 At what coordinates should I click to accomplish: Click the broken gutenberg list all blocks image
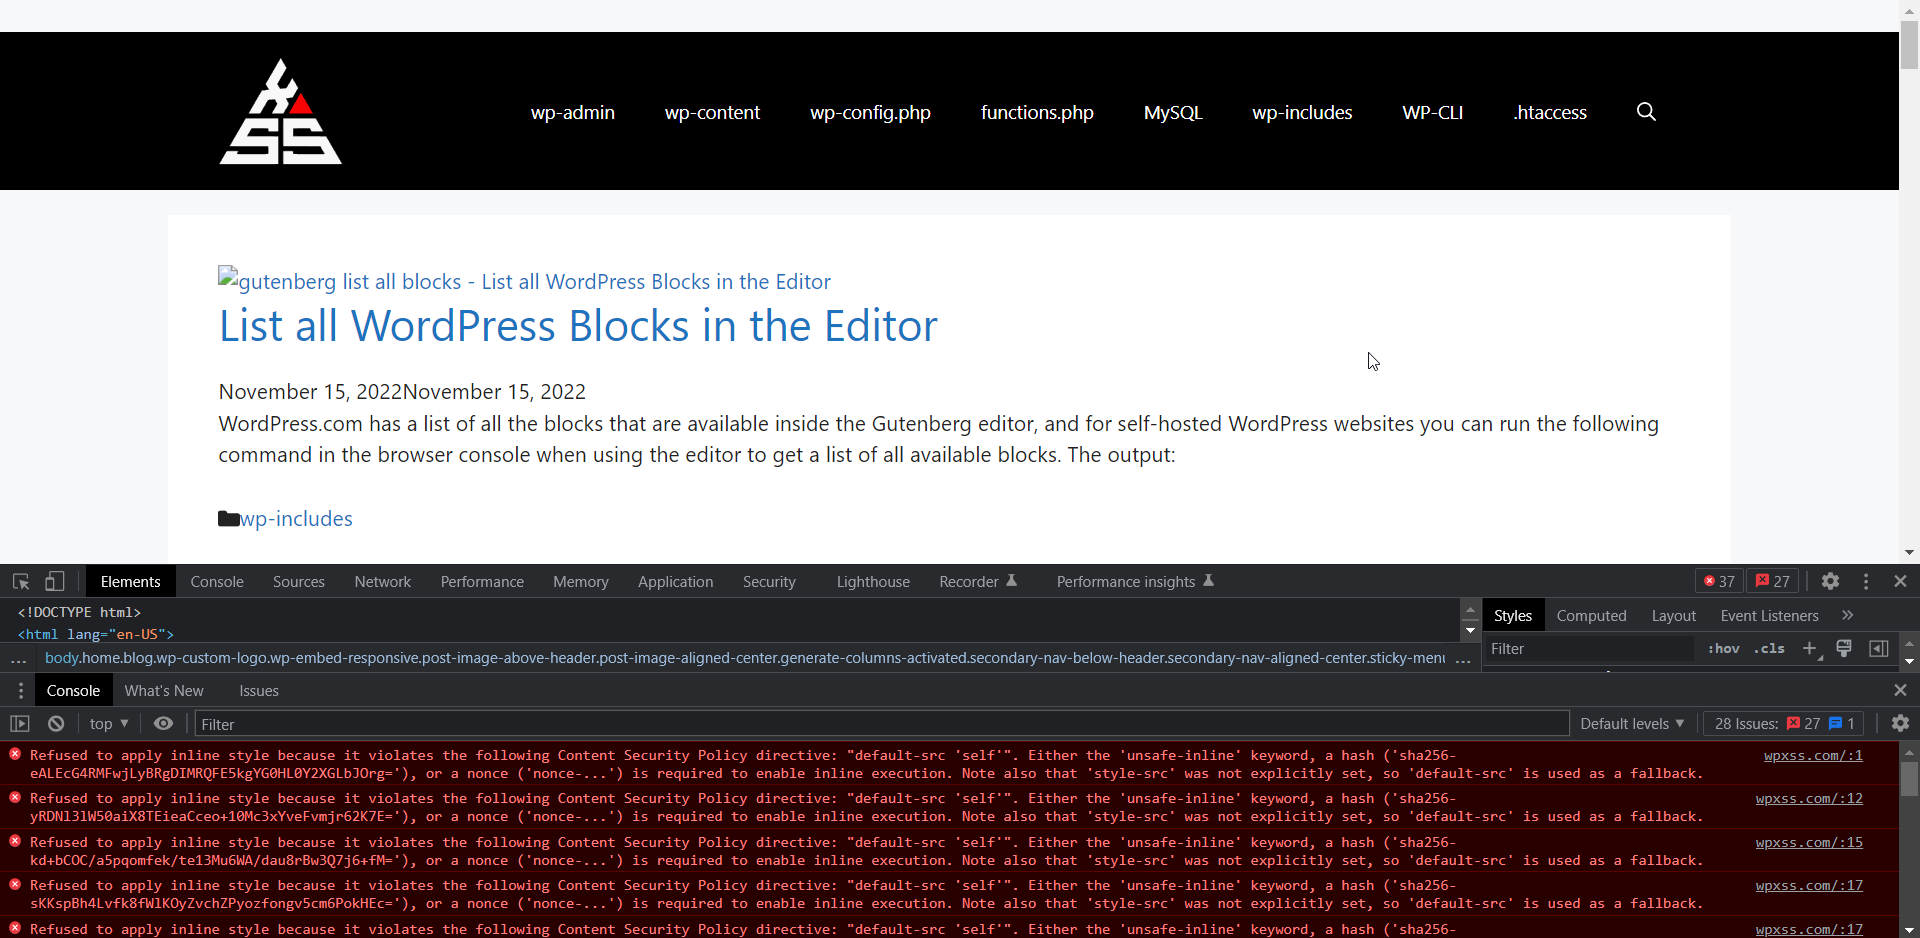pyautogui.click(x=525, y=281)
